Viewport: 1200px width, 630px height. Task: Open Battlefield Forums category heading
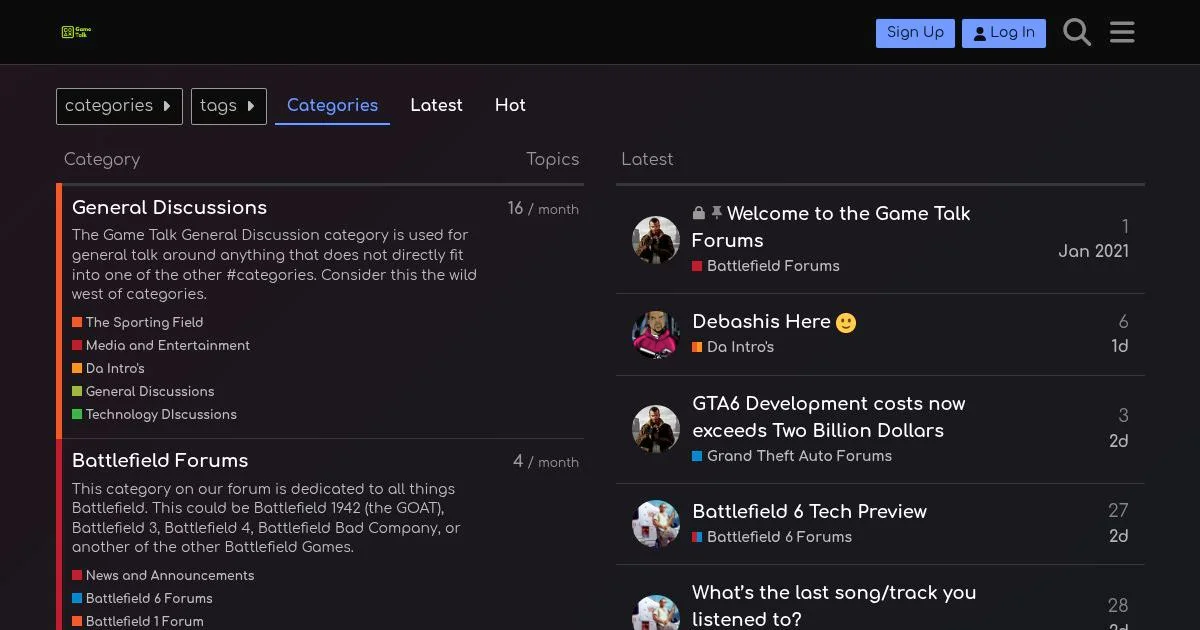[x=160, y=461]
